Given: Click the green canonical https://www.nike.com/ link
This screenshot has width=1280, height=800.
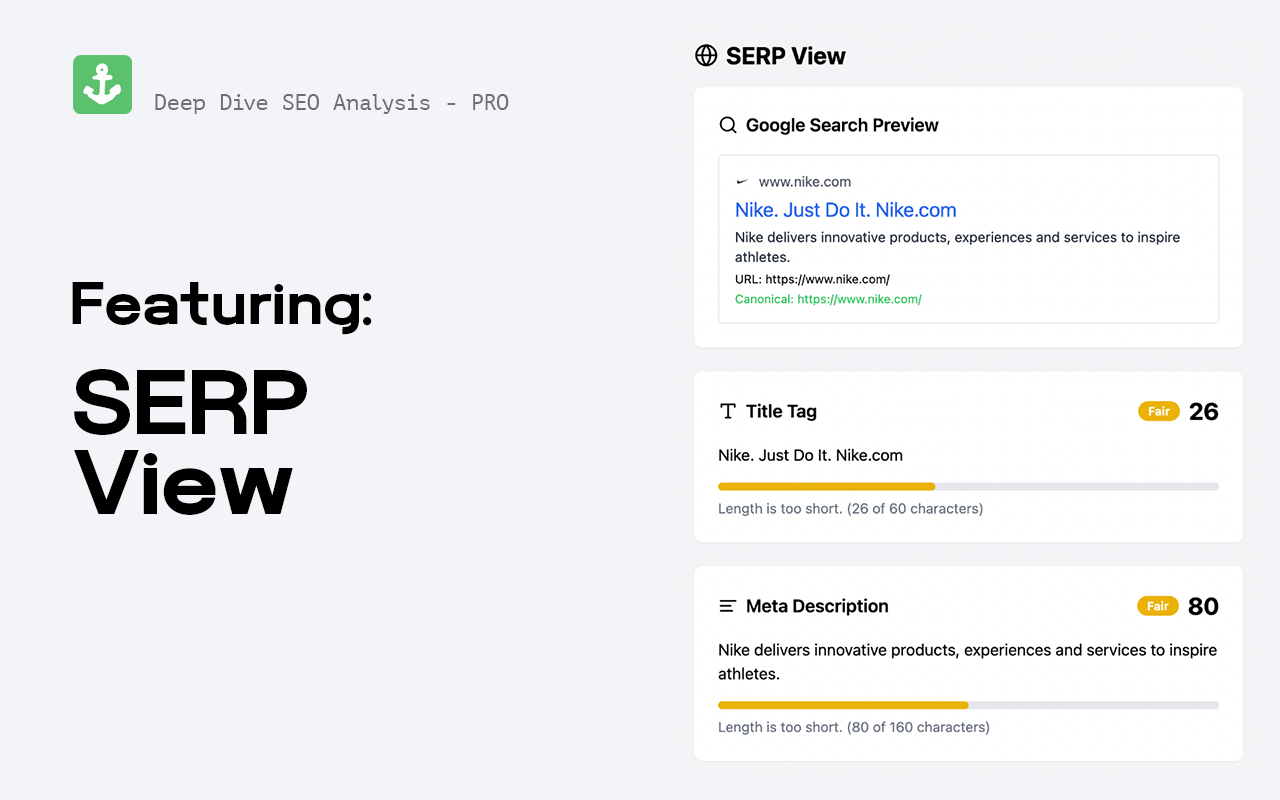Looking at the screenshot, I should (x=828, y=299).
